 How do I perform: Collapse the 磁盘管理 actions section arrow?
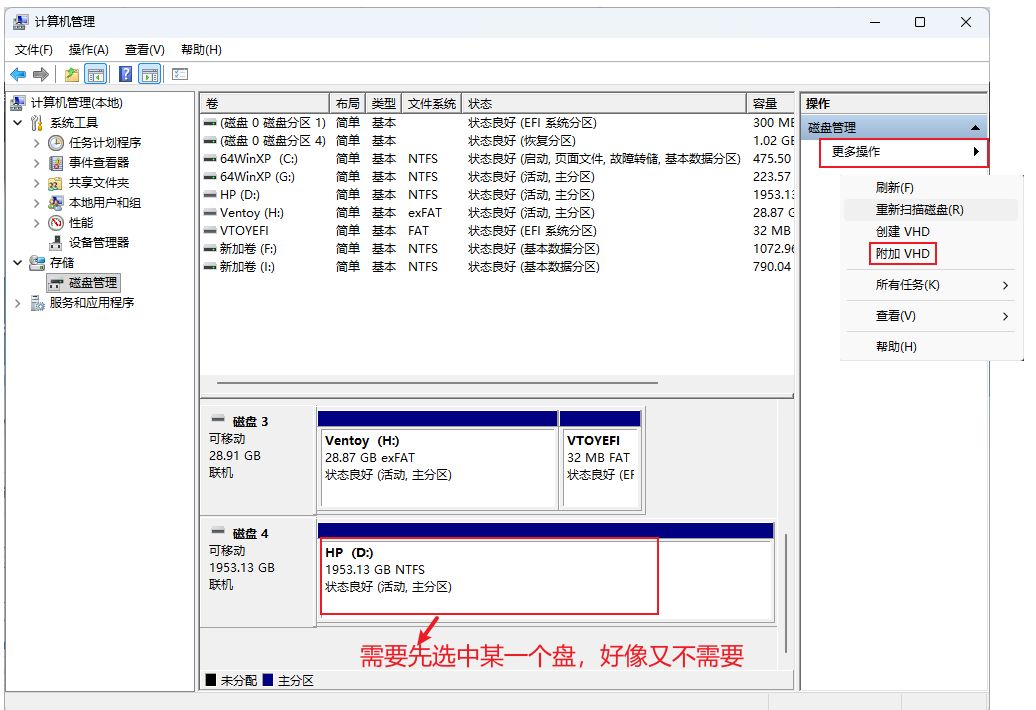pyautogui.click(x=975, y=128)
